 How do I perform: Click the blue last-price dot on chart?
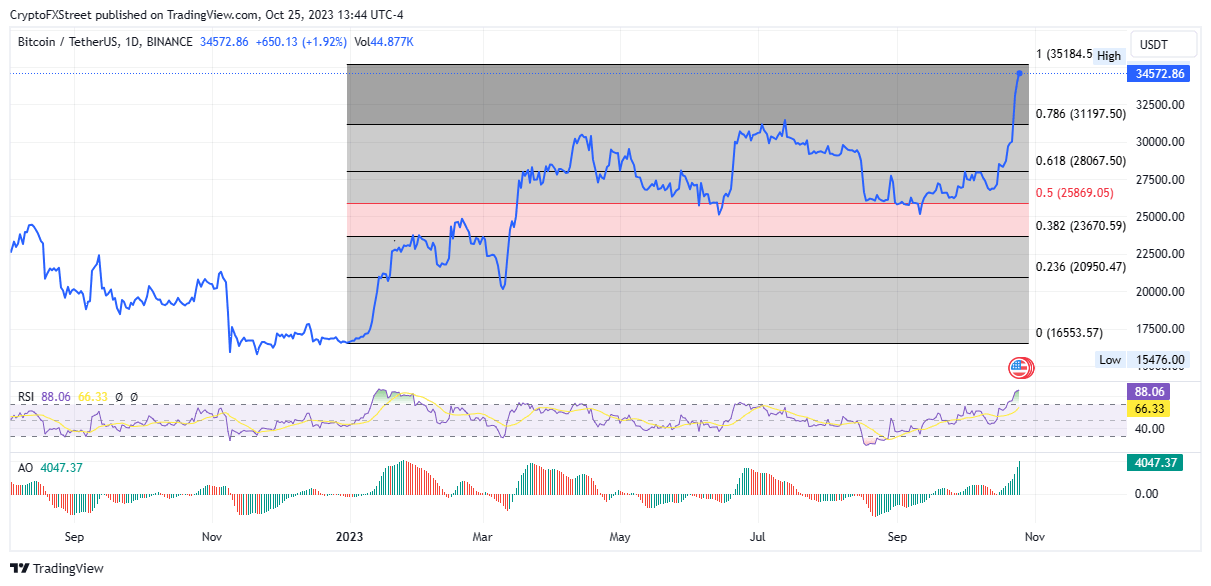coord(1019,73)
